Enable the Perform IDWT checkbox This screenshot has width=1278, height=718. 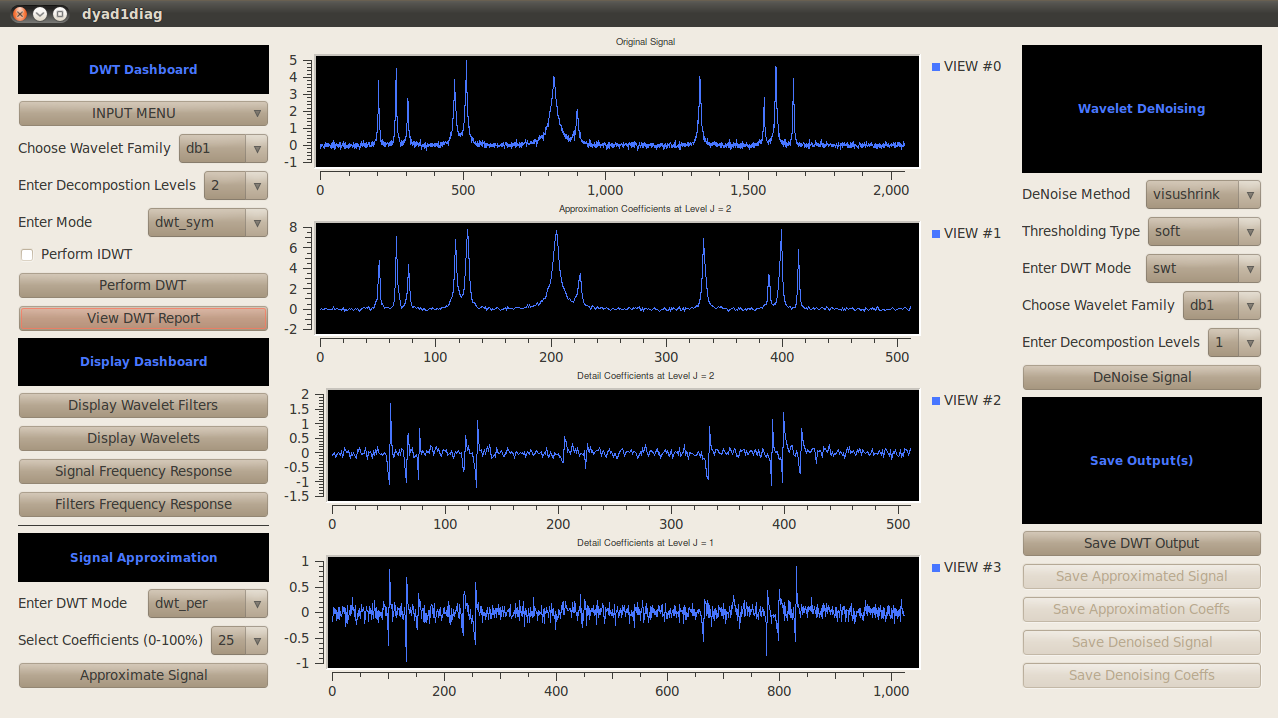27,255
